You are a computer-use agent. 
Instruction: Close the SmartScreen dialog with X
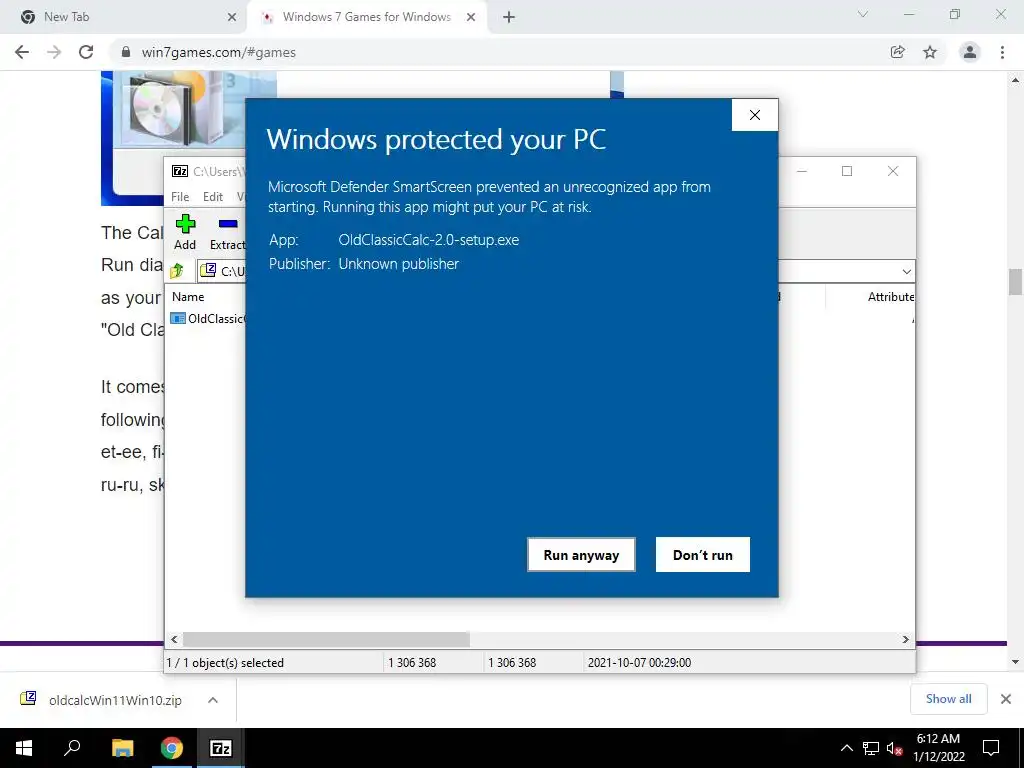pos(755,115)
